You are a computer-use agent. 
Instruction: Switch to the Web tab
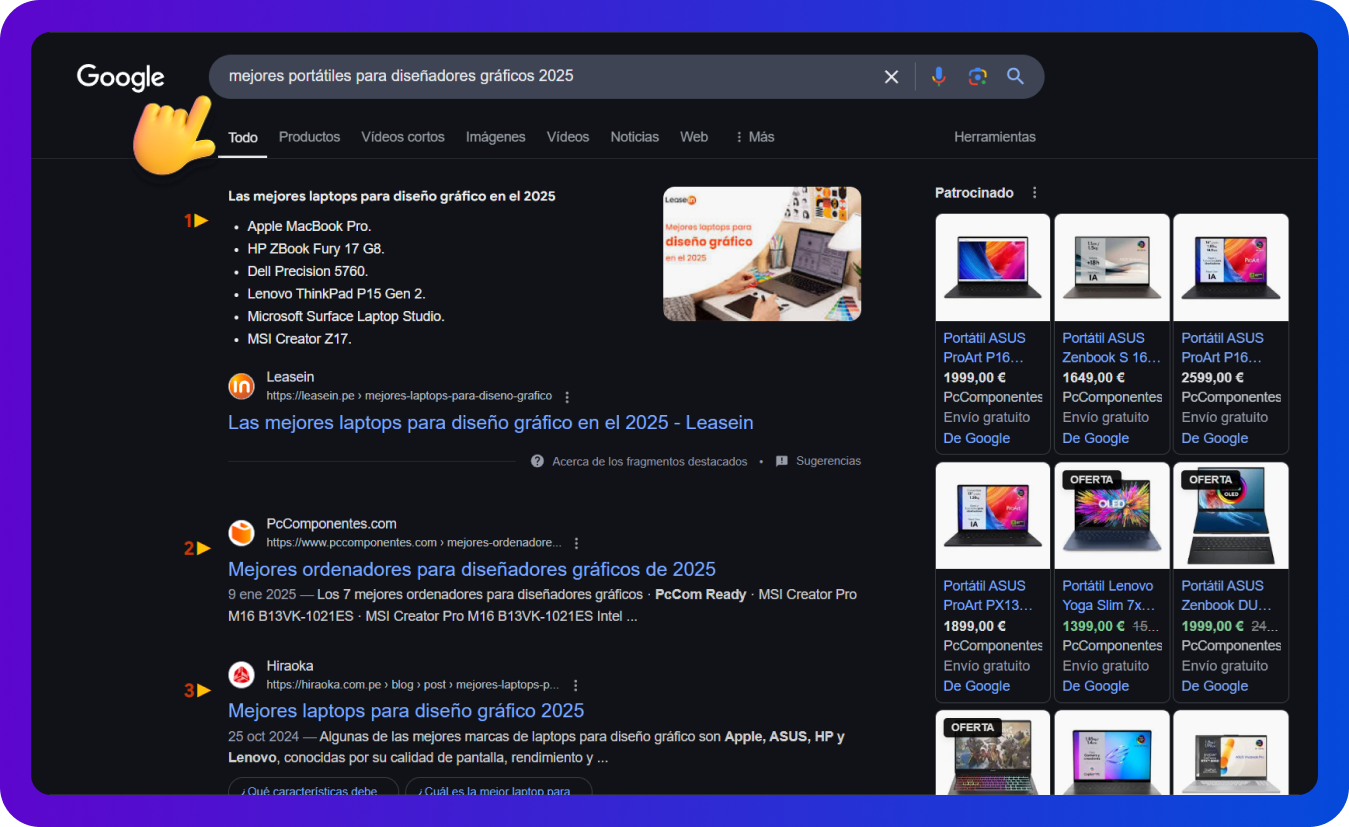(694, 137)
